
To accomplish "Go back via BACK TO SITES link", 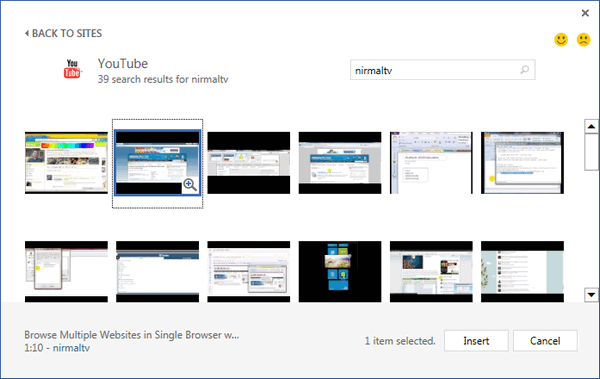I will pyautogui.click(x=64, y=33).
